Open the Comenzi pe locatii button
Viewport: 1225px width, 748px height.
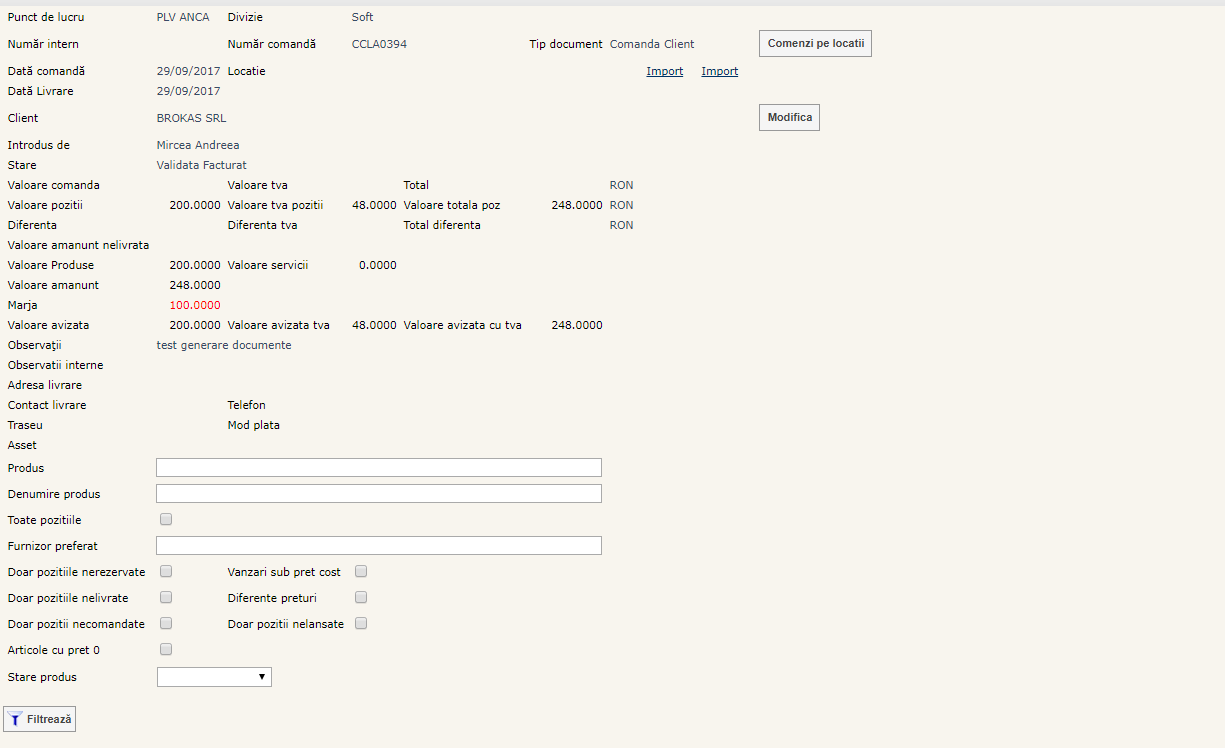coord(815,44)
